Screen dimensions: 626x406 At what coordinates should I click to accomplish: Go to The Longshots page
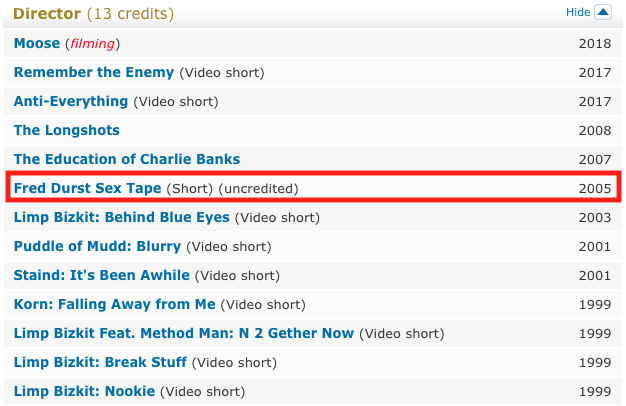pyautogui.click(x=66, y=131)
